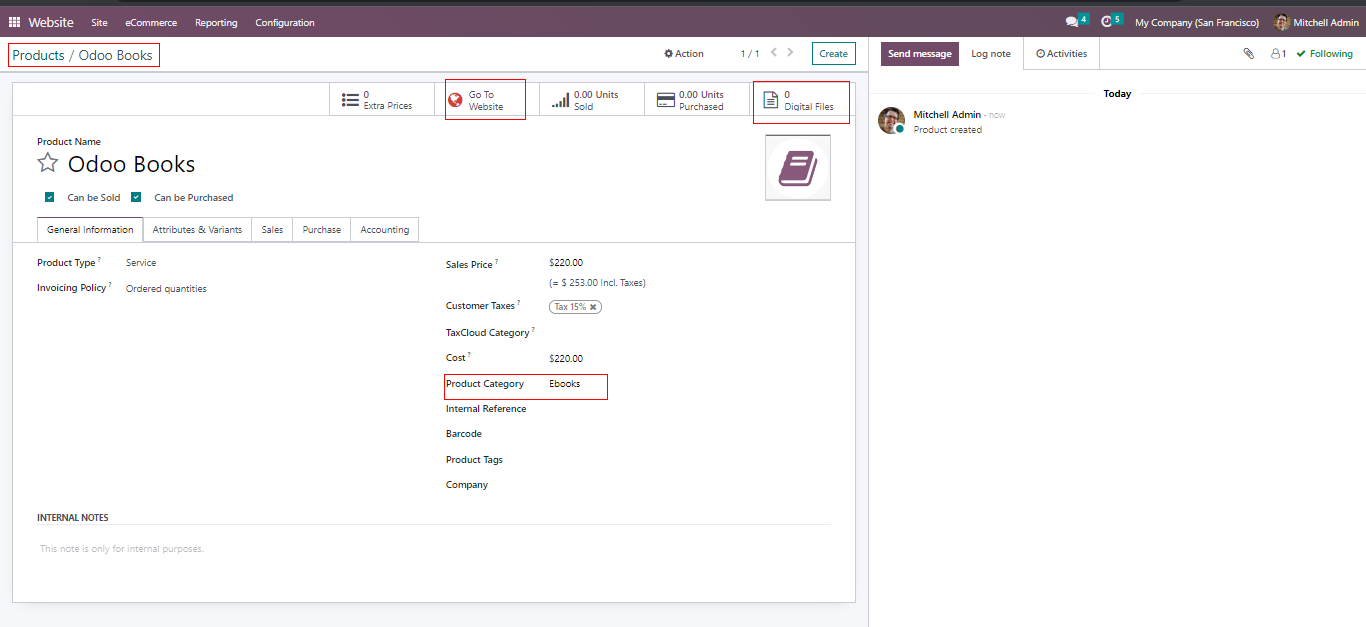Viewport: 1366px width, 627px height.
Task: Open the activities clock icon with badge 5
Action: (x=1111, y=21)
